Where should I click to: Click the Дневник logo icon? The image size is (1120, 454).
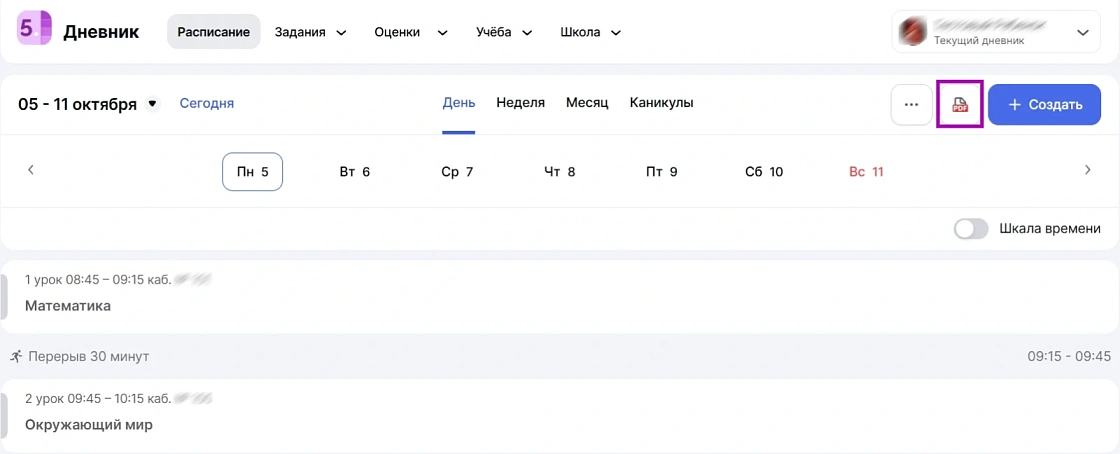[x=35, y=29]
